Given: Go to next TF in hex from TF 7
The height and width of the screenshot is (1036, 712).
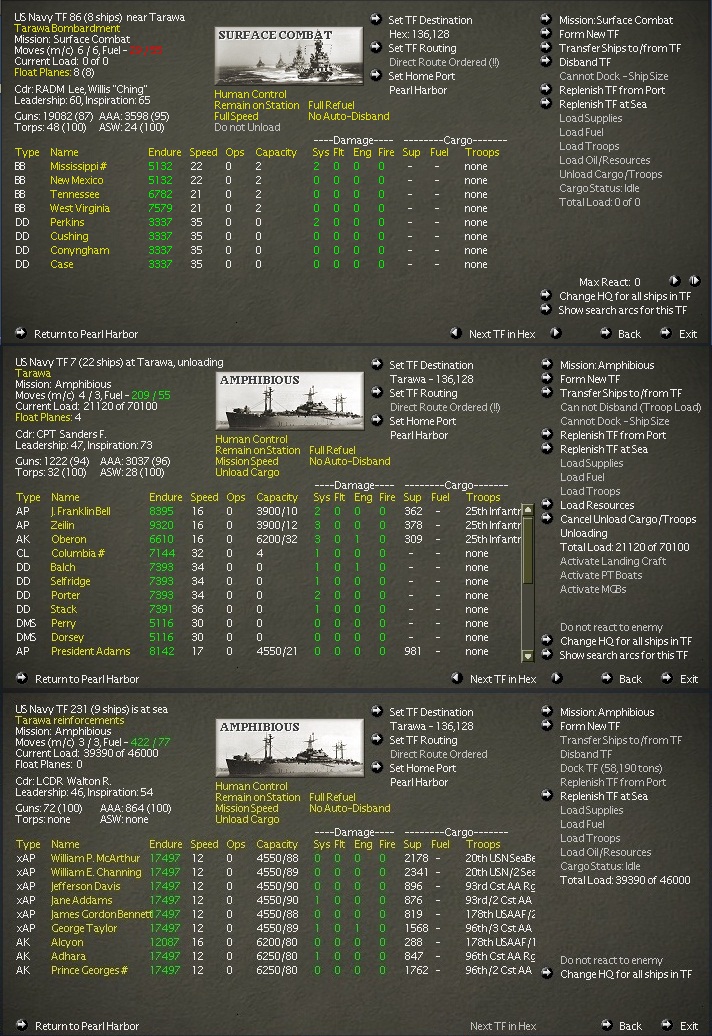Looking at the screenshot, I should point(557,678).
